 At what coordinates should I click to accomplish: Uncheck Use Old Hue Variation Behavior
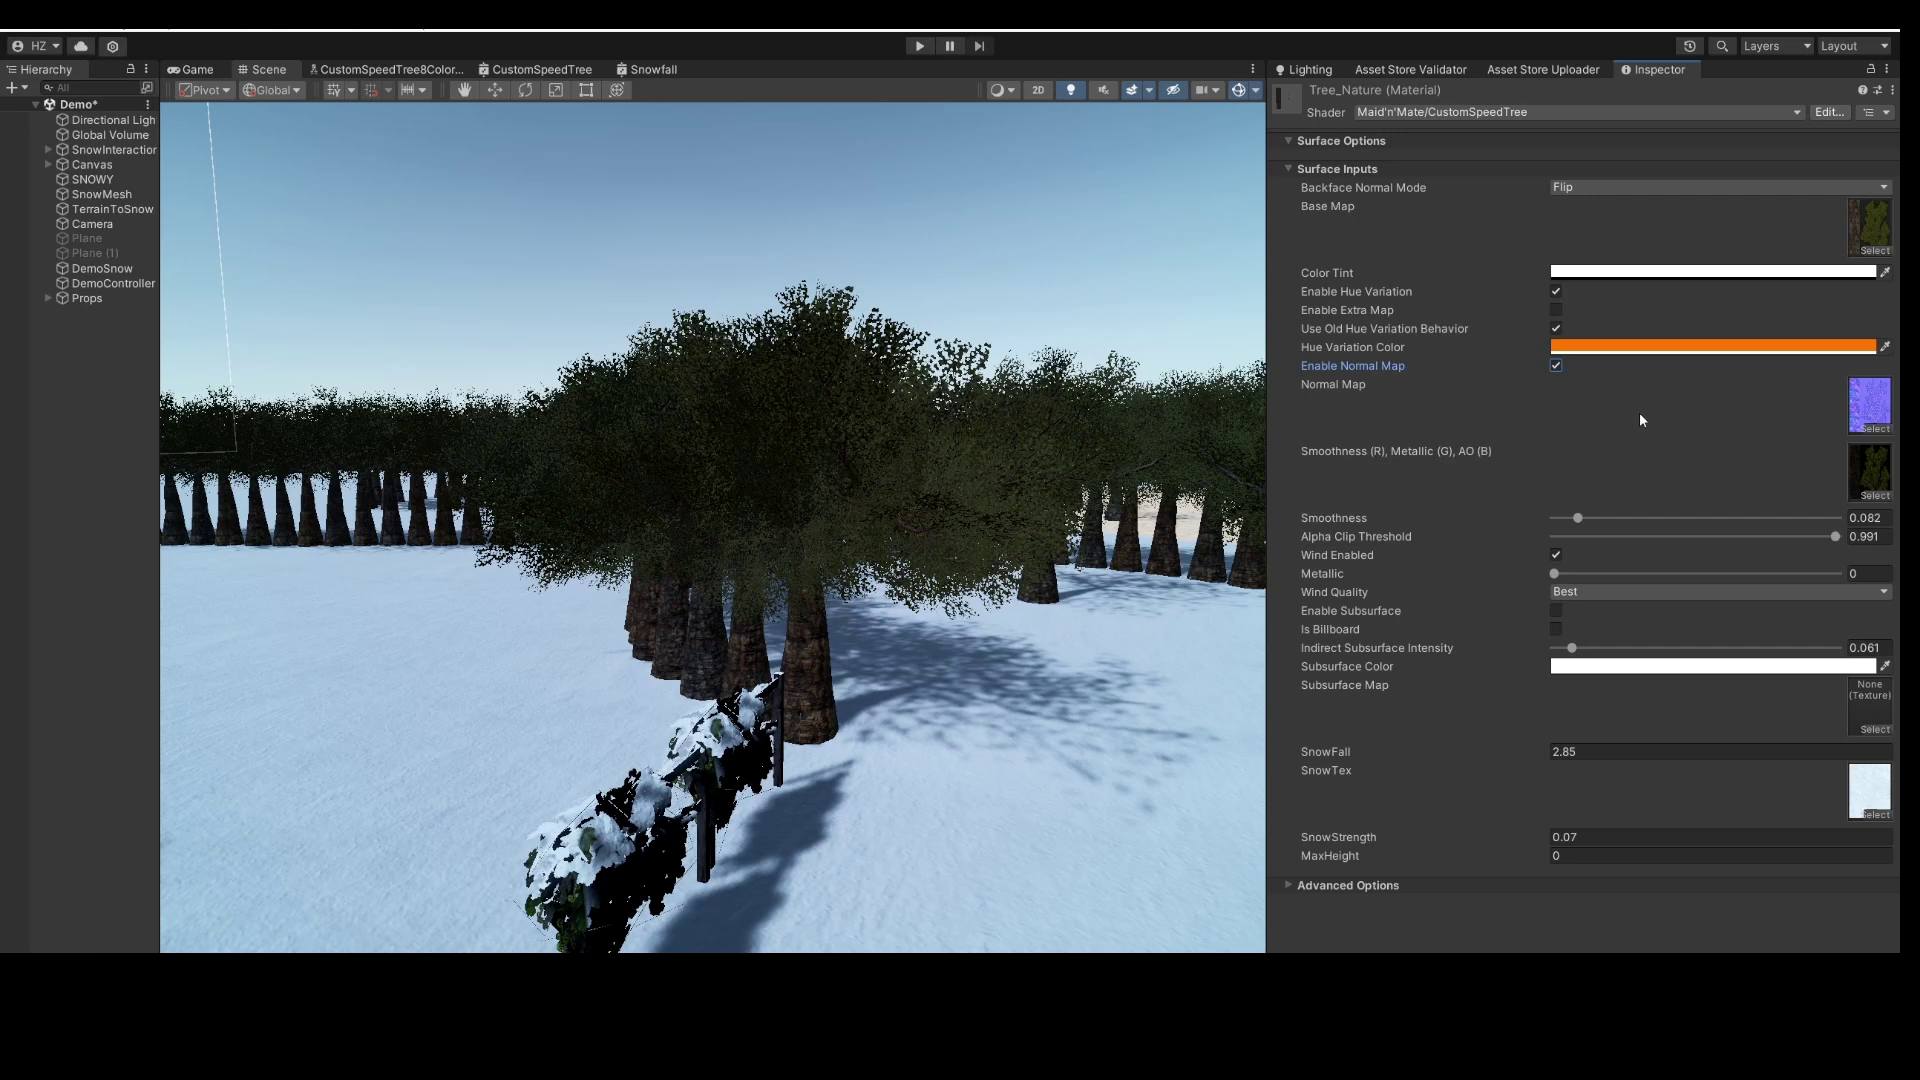1556,328
